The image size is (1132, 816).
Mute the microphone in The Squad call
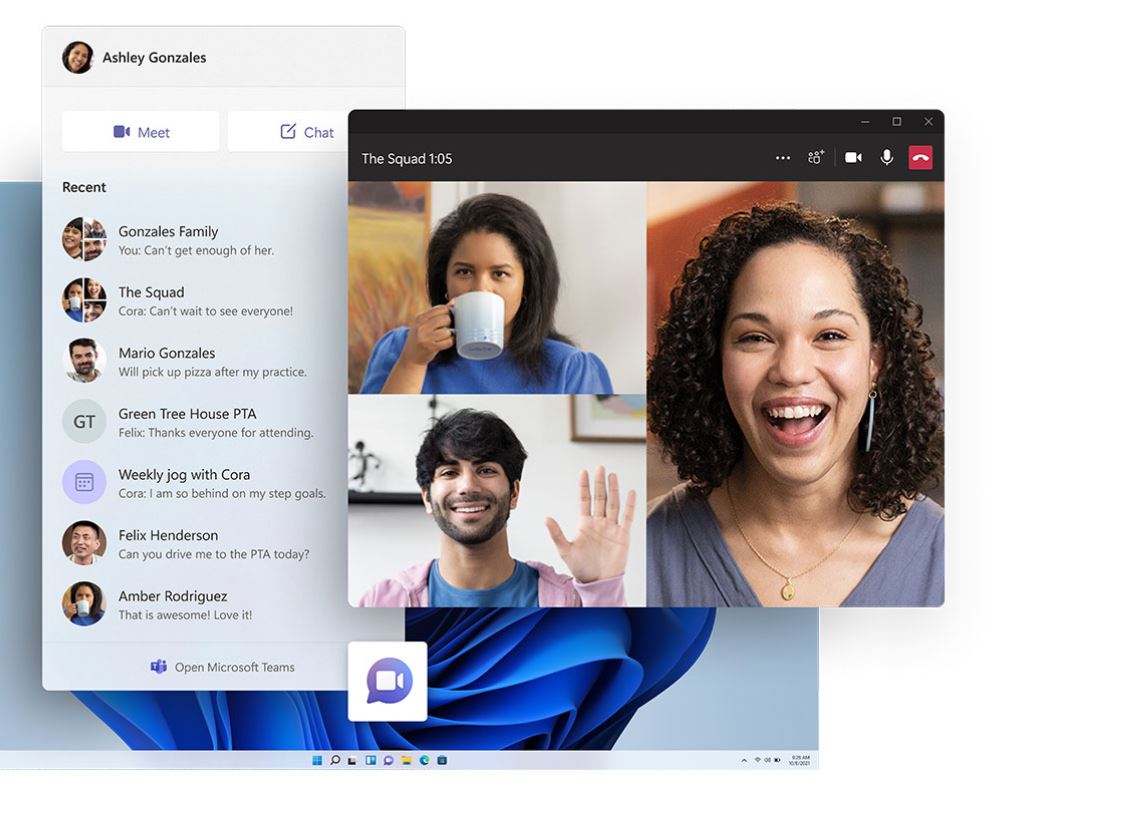coord(886,157)
